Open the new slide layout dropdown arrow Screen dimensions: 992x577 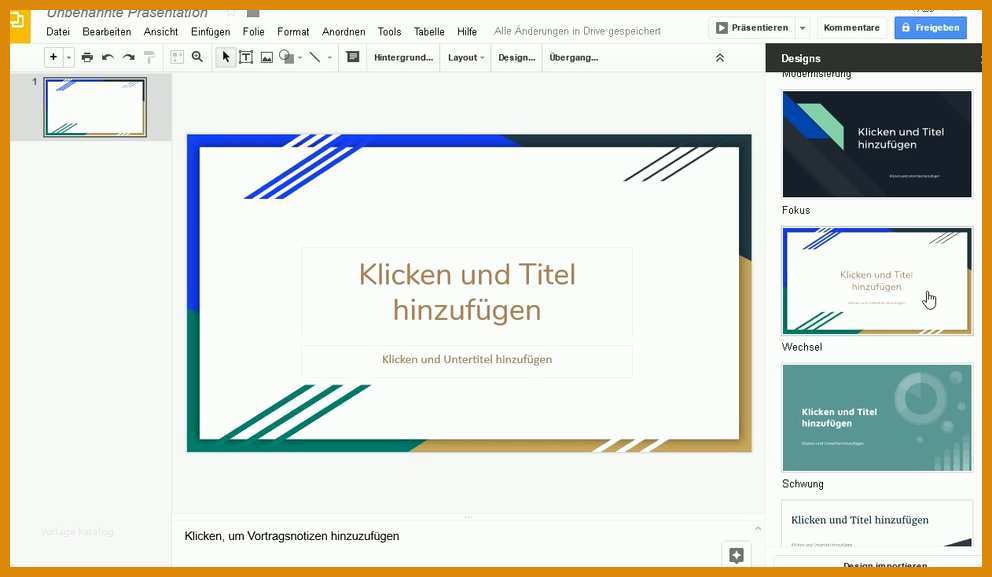click(x=68, y=58)
